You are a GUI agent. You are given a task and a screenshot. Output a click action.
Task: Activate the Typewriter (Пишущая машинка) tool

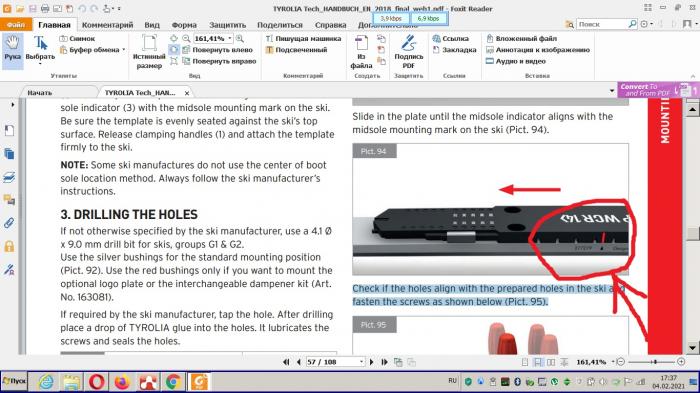(x=304, y=38)
